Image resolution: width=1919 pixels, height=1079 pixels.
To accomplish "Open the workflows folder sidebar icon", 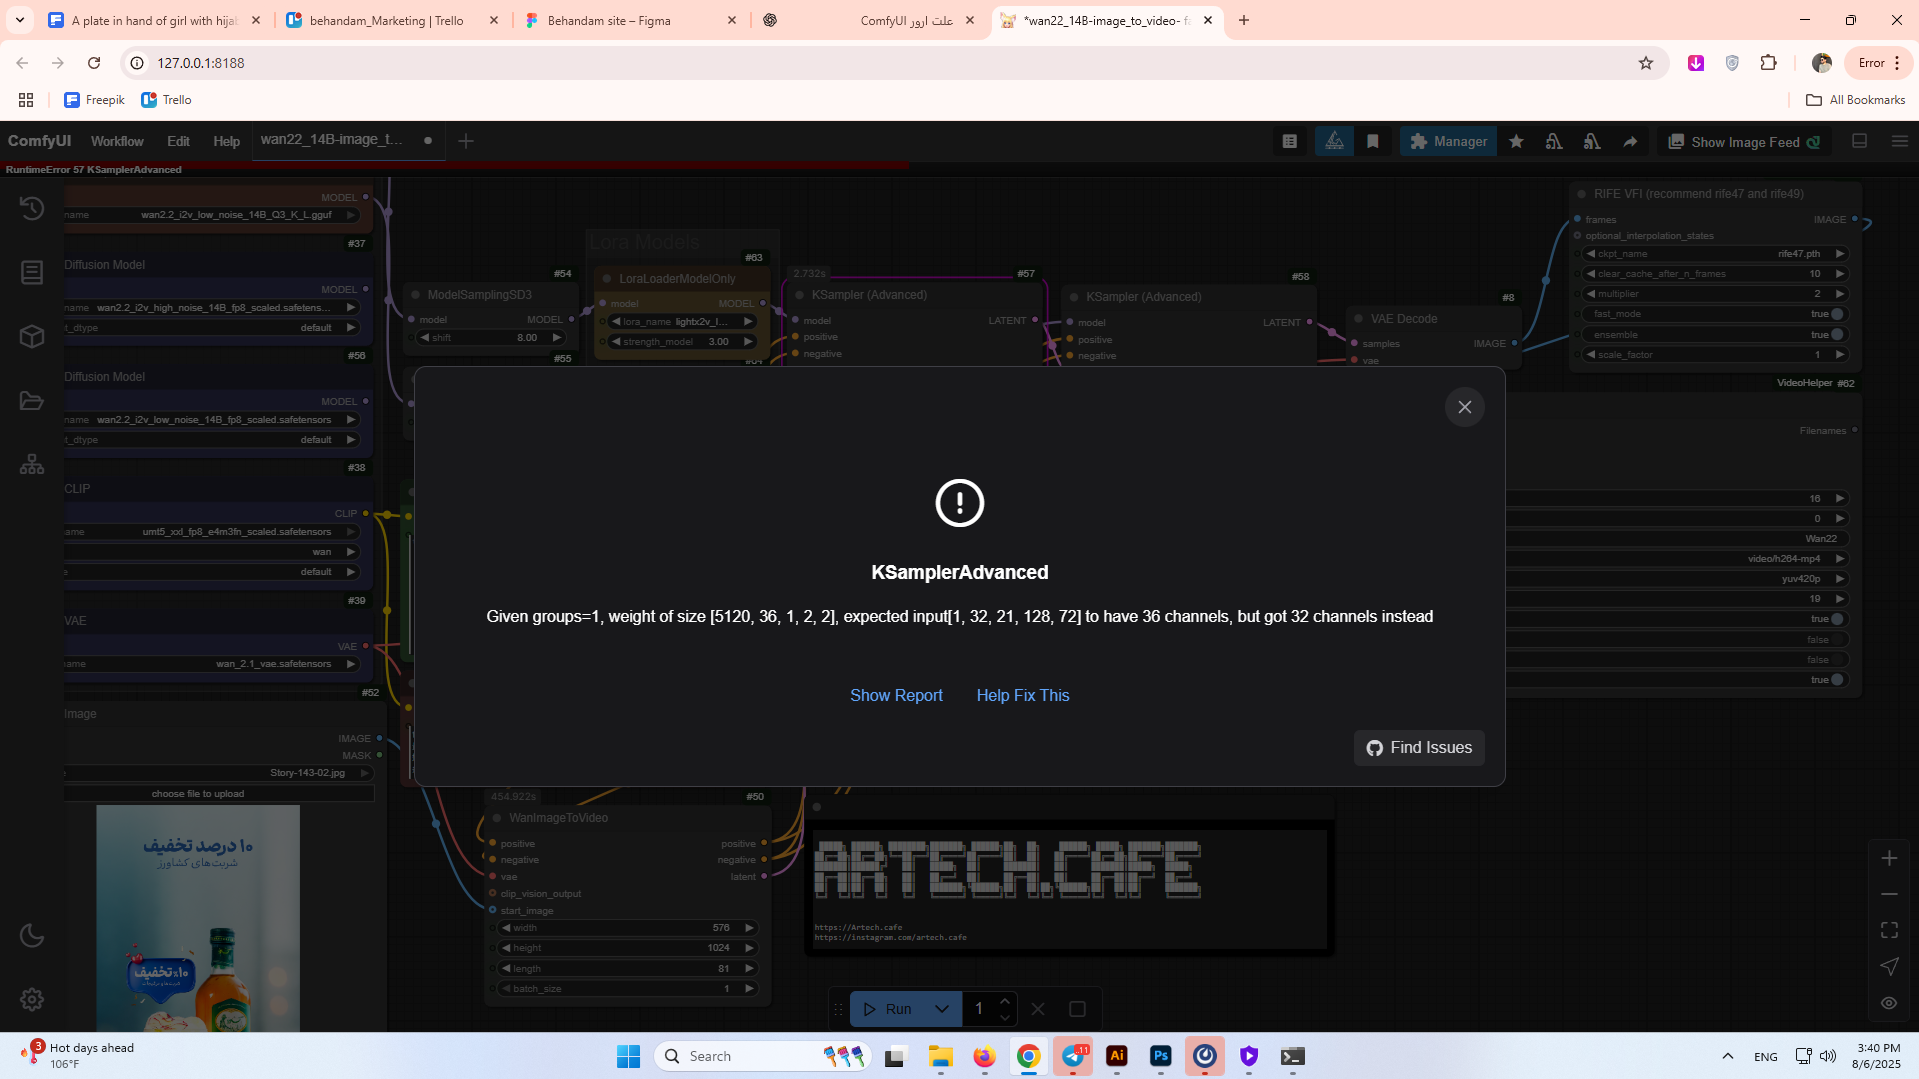I will 32,400.
